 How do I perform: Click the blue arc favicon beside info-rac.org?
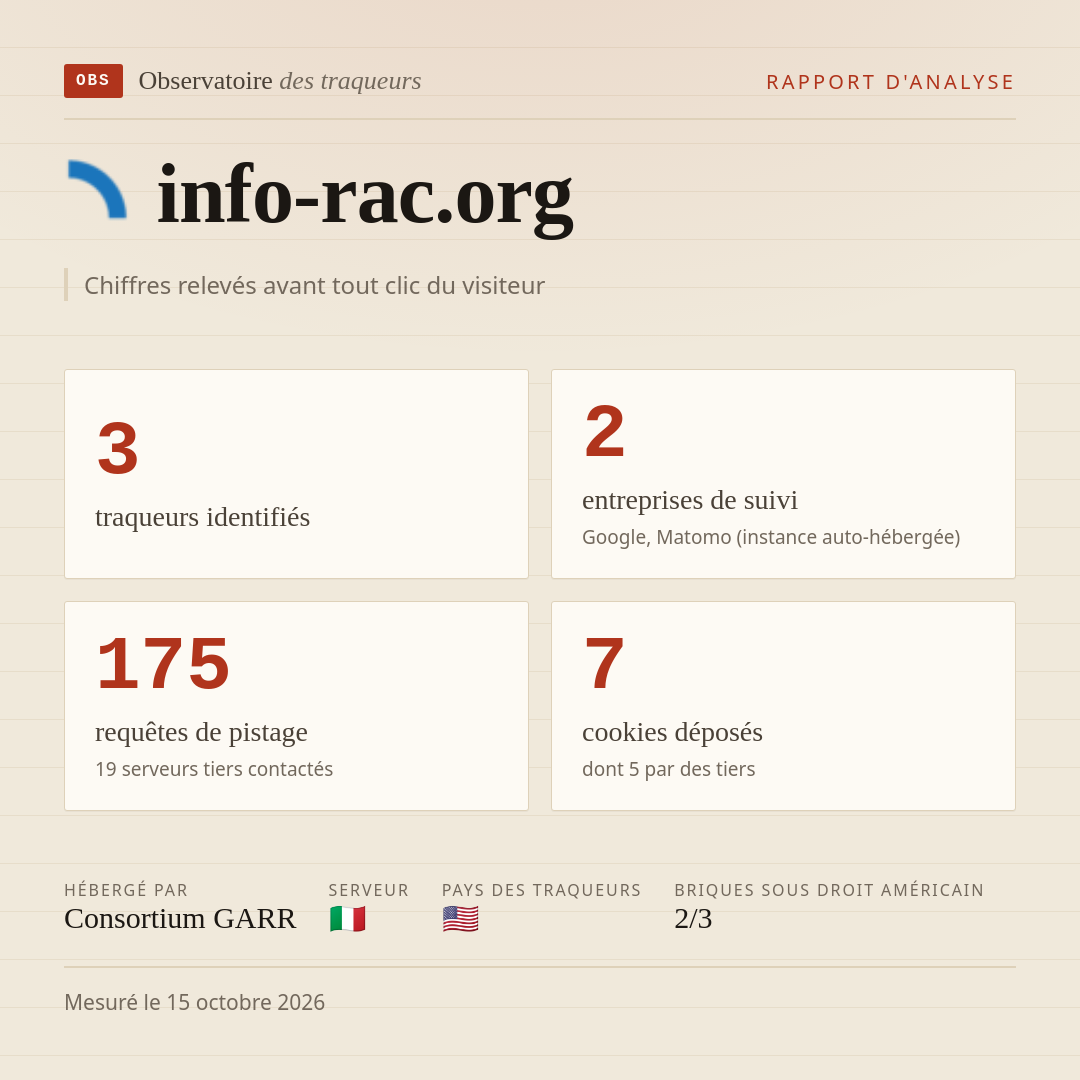point(97,189)
